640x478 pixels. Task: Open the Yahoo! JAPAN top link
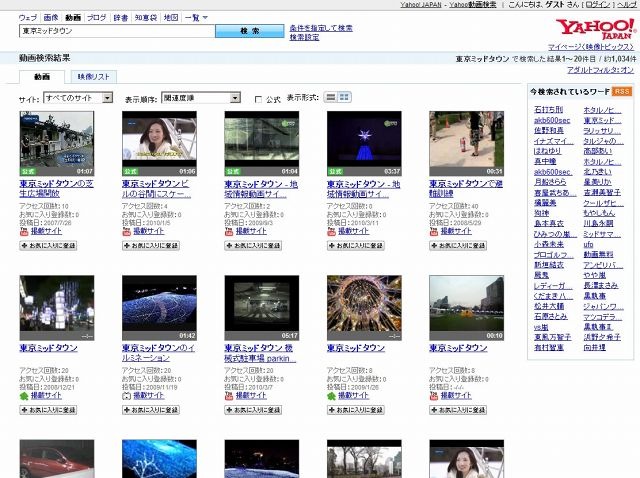point(421,4)
